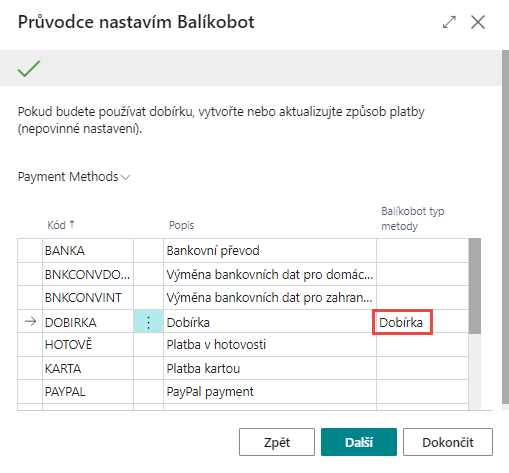Viewport: 509px width, 473px height.
Task: Sort by the Kód column header
Action: click(x=61, y=225)
